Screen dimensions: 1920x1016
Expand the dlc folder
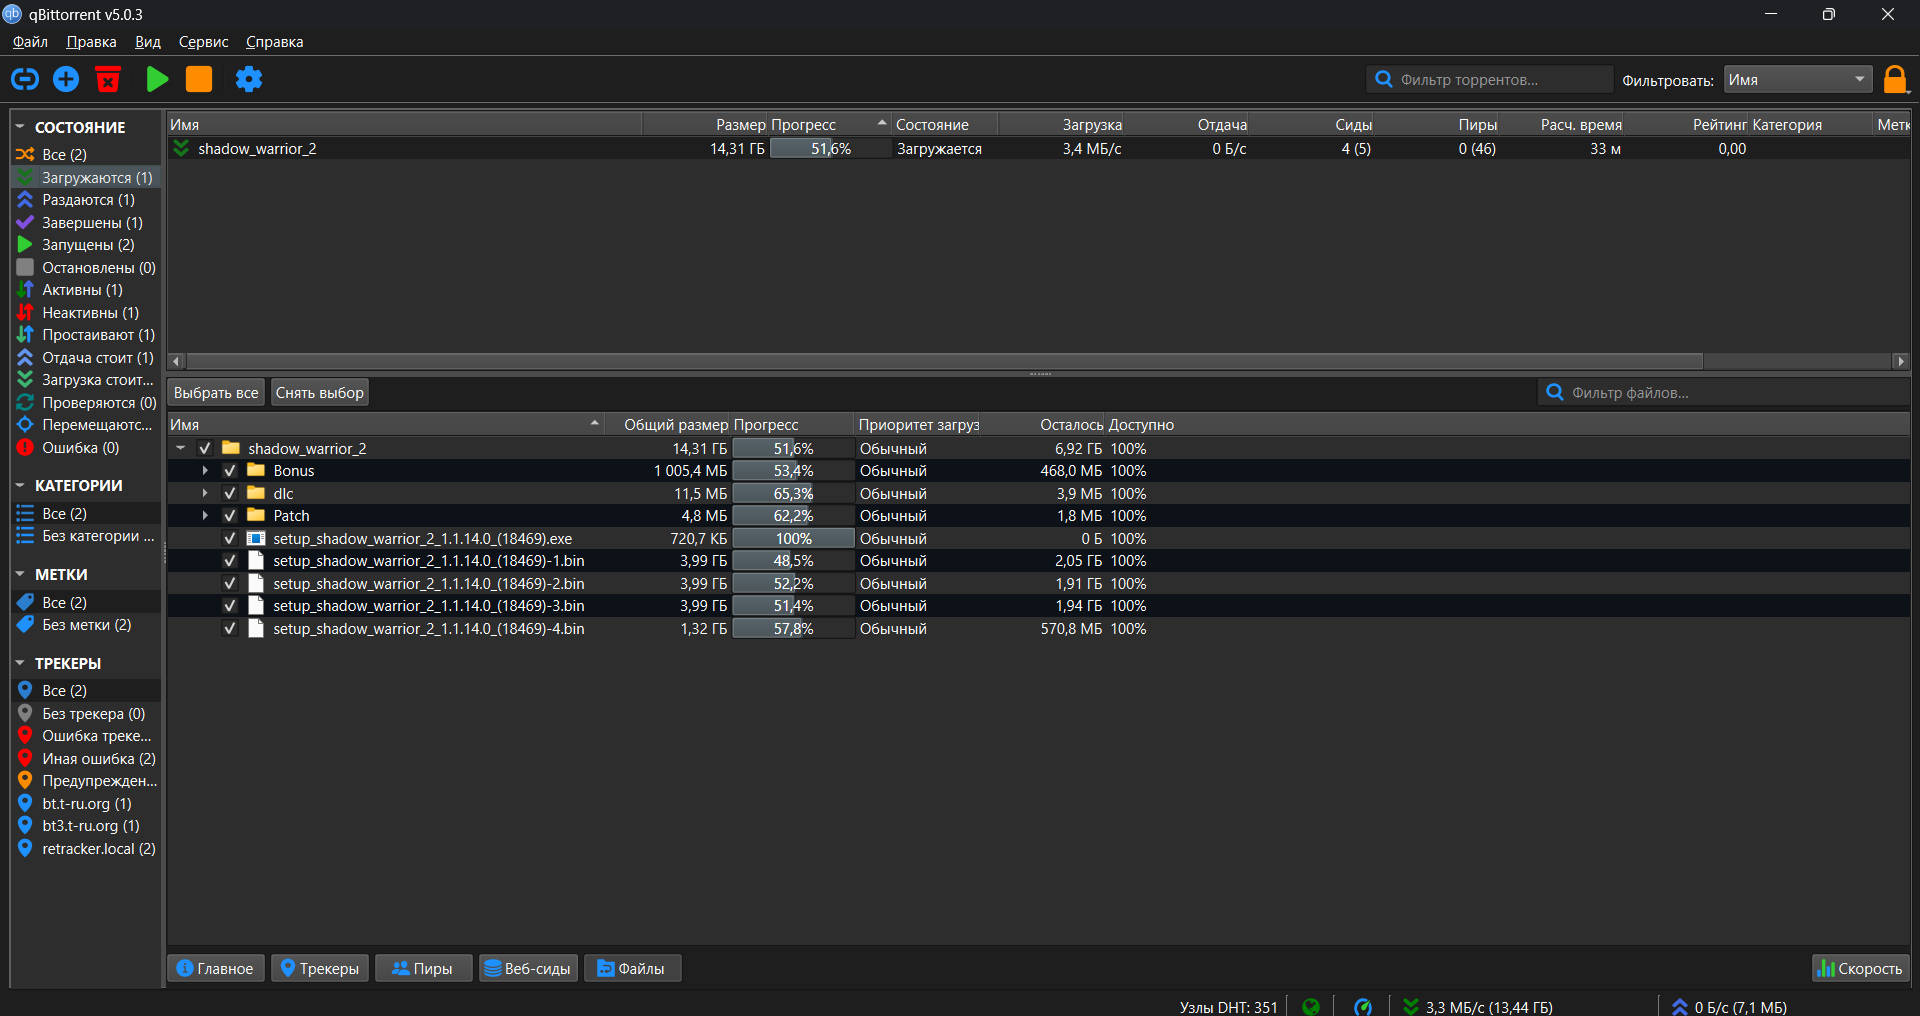click(x=205, y=493)
